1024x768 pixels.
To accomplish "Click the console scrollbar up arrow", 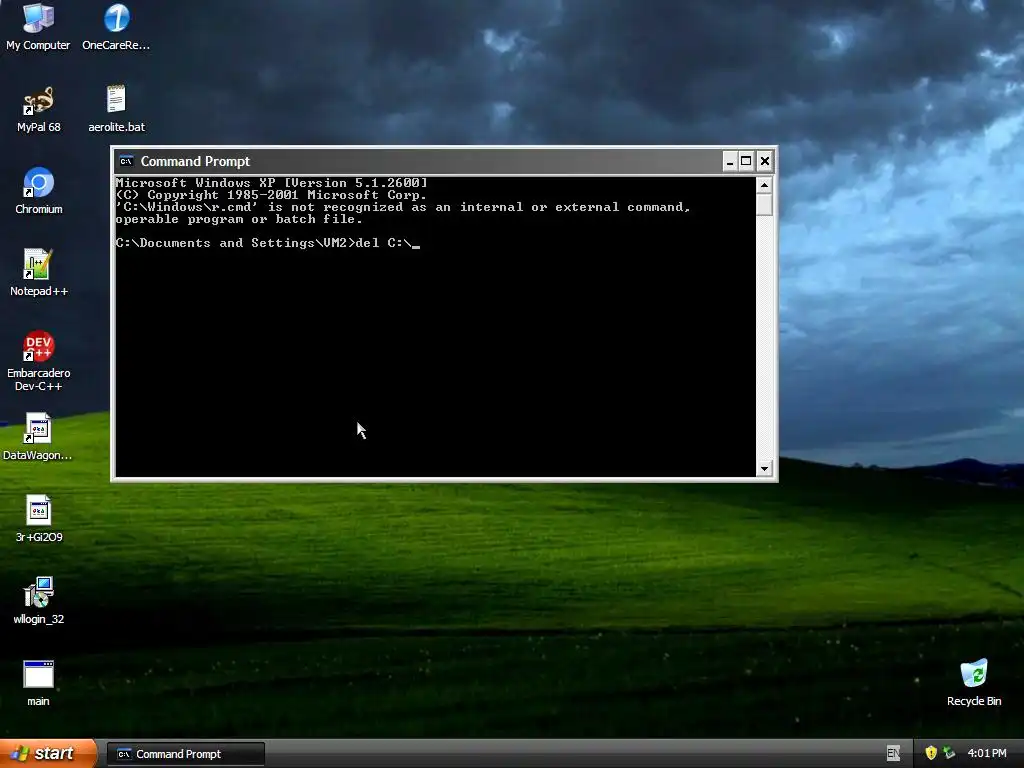I will [764, 185].
